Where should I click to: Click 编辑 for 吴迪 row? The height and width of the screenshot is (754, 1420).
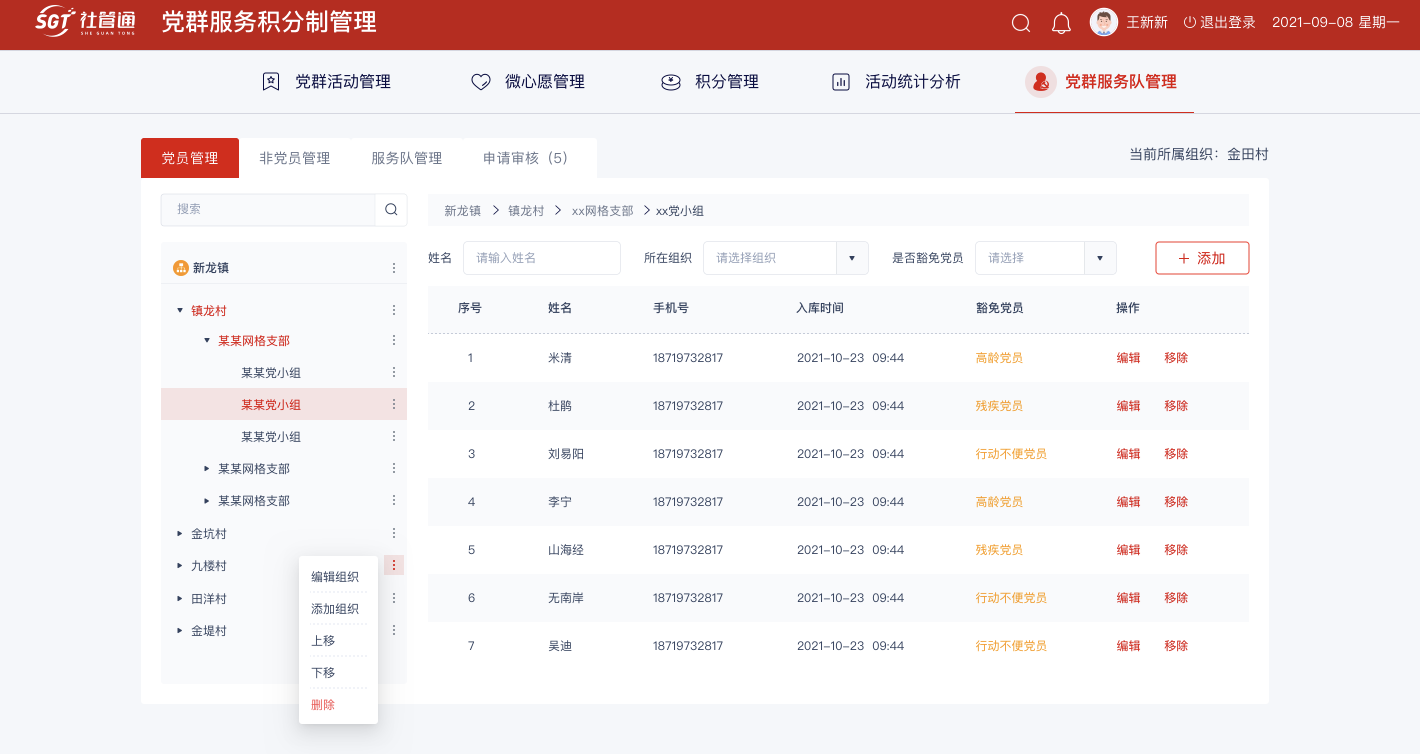[1128, 646]
